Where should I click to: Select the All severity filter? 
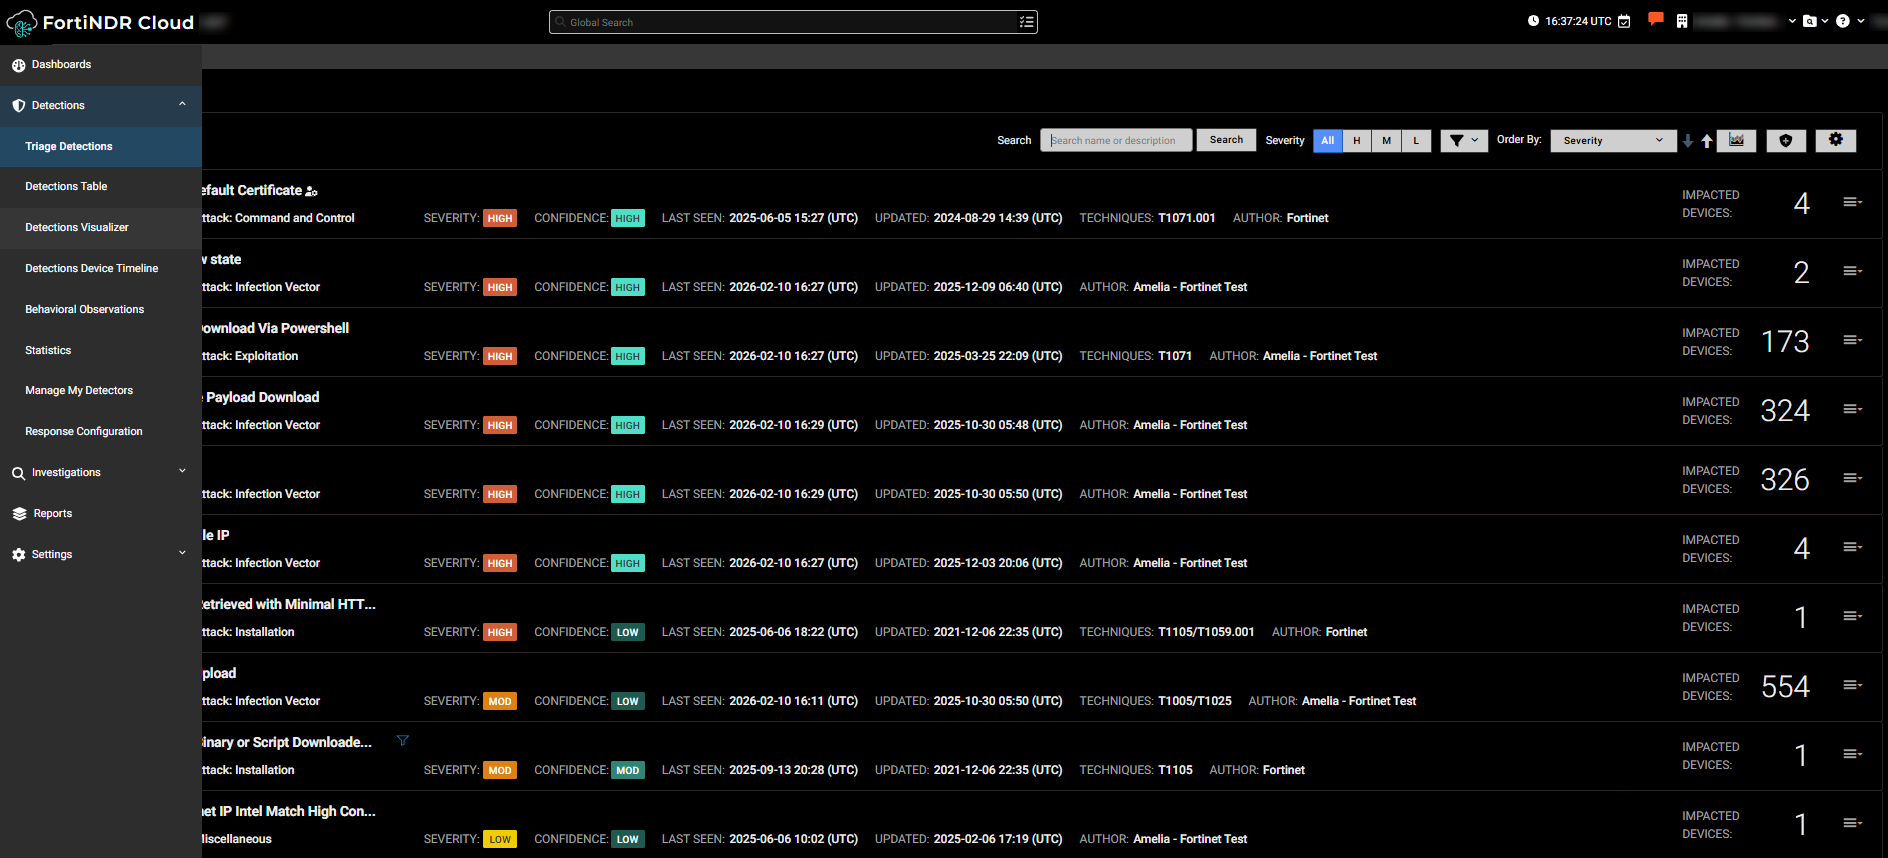coord(1327,141)
